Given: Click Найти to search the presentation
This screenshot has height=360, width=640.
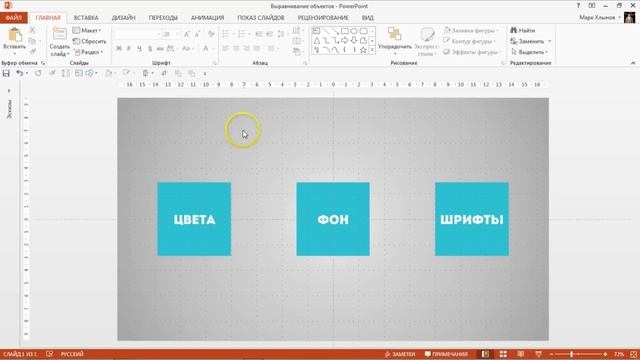Looking at the screenshot, I should click(522, 31).
